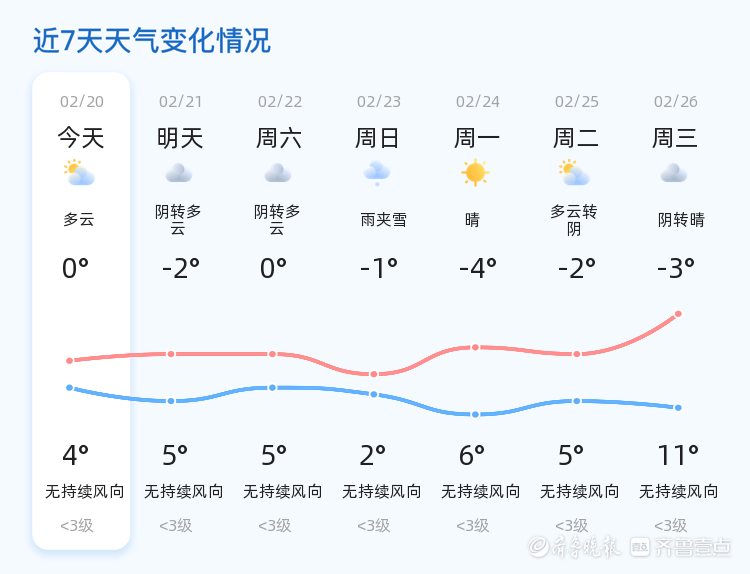The height and width of the screenshot is (574, 750).
Task: Click the 近7天天气变化情况 title
Action: click(152, 40)
